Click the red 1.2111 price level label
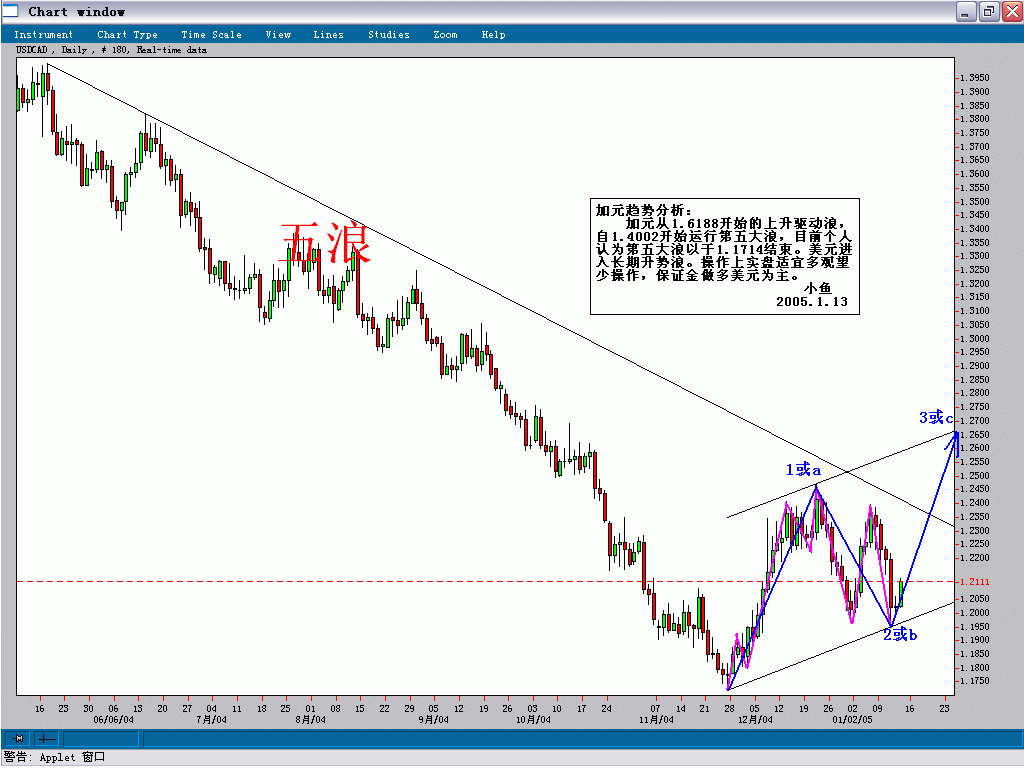 (974, 582)
